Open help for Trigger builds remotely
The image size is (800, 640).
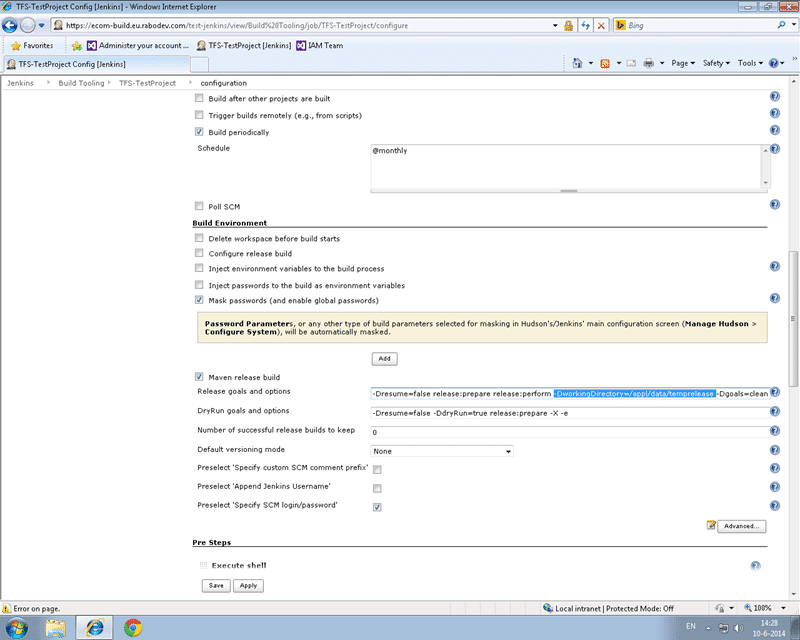(x=774, y=113)
